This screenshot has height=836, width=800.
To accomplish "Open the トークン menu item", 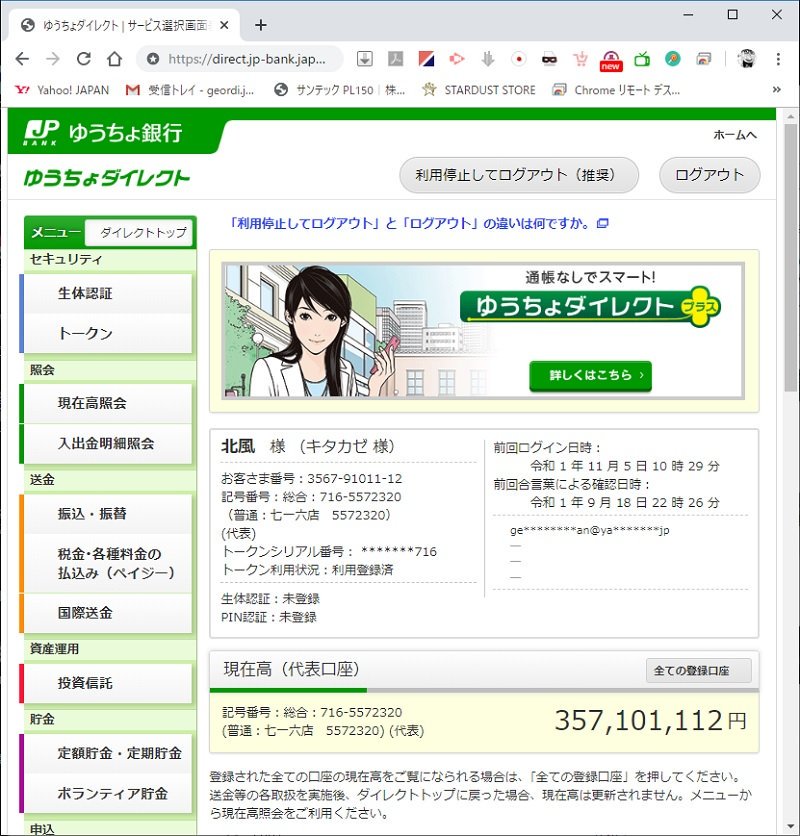I will (x=107, y=334).
